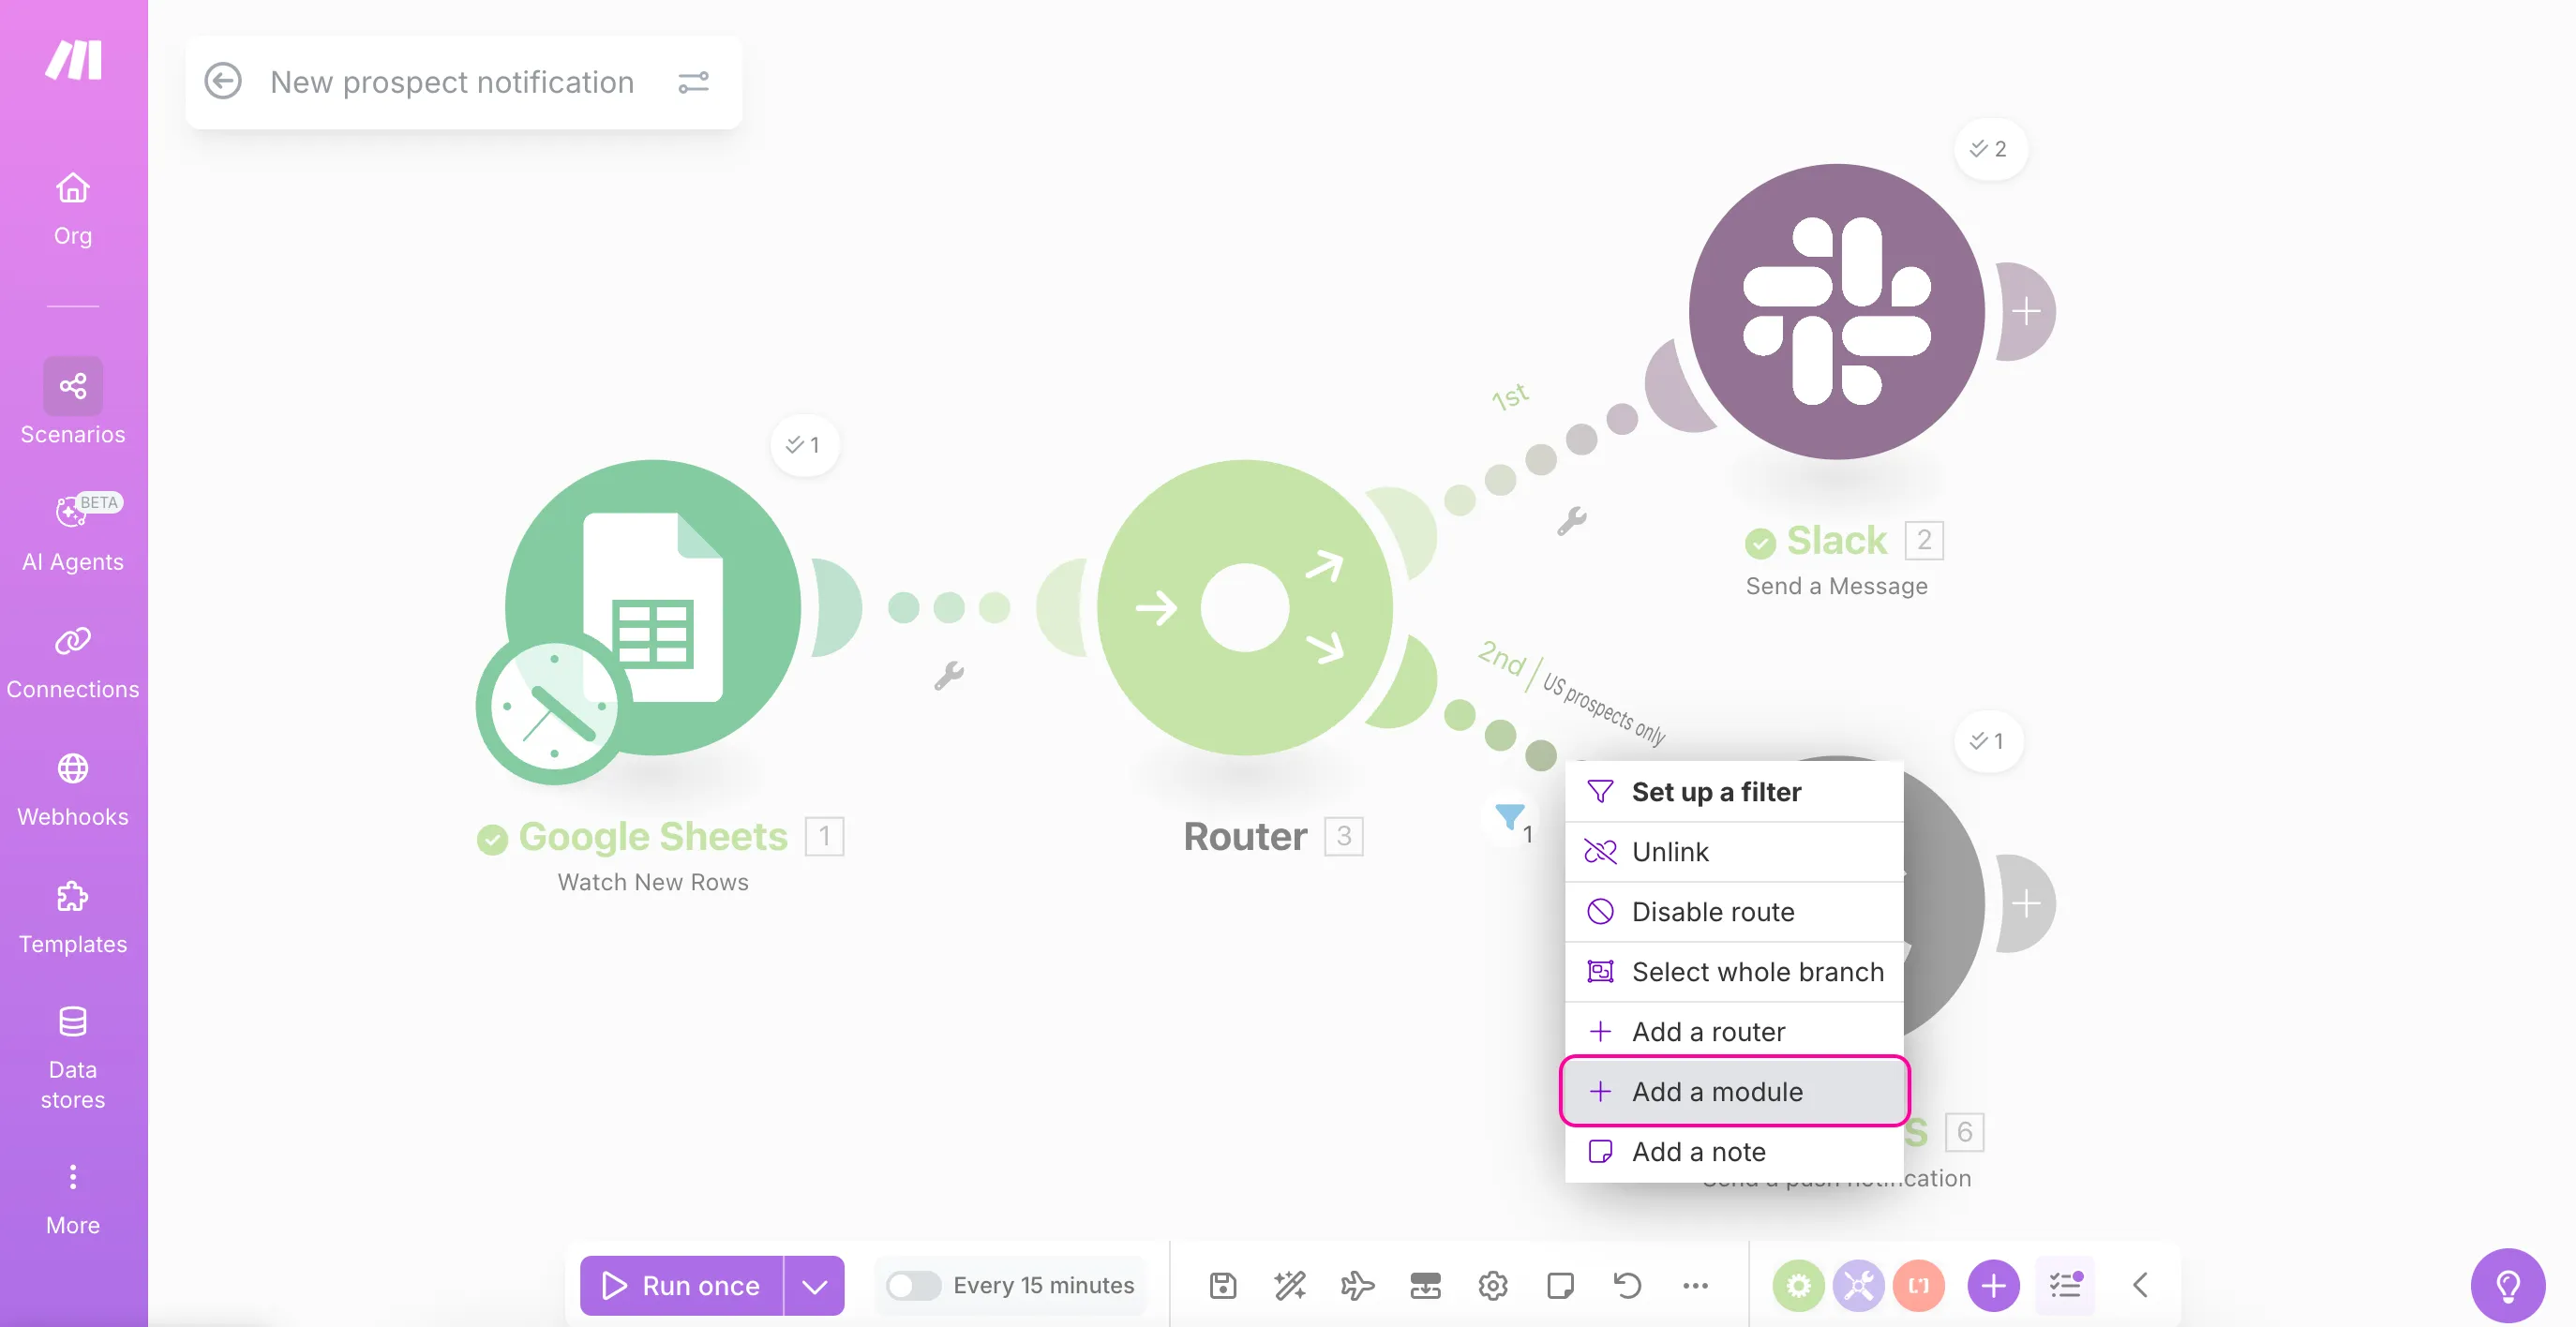Click the Send a Message caption

1837,587
